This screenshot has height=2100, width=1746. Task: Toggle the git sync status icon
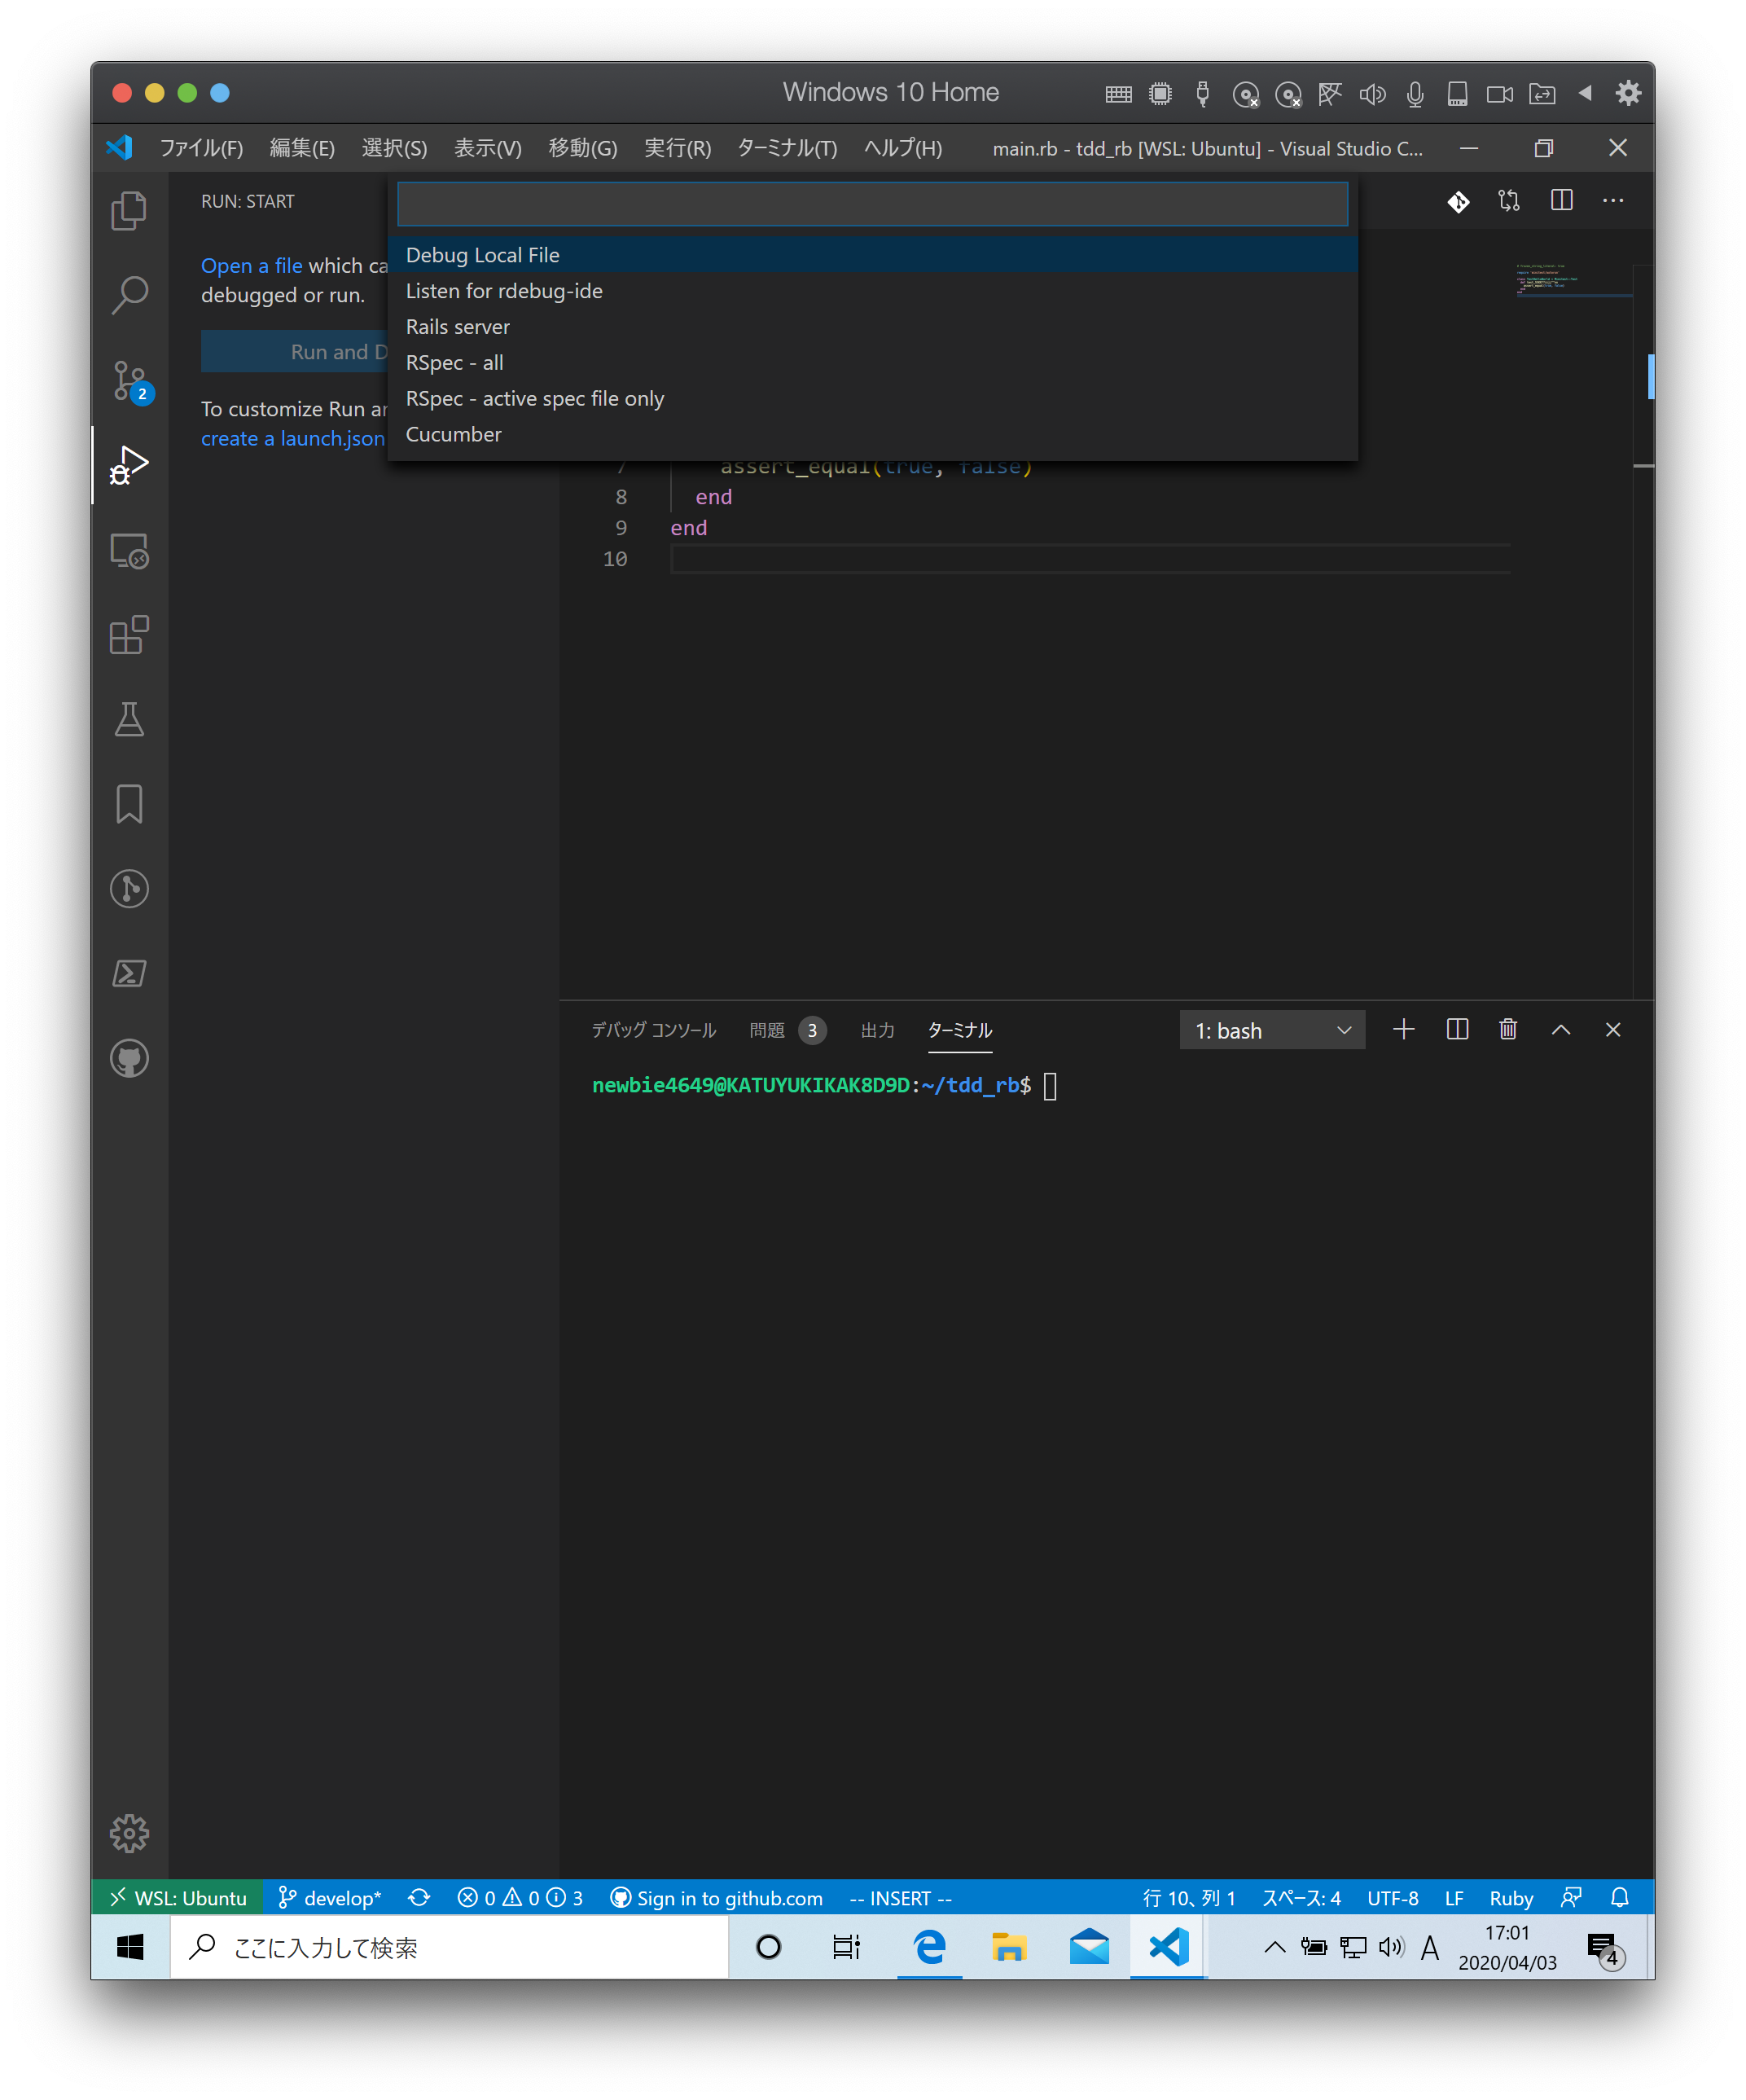[419, 1897]
